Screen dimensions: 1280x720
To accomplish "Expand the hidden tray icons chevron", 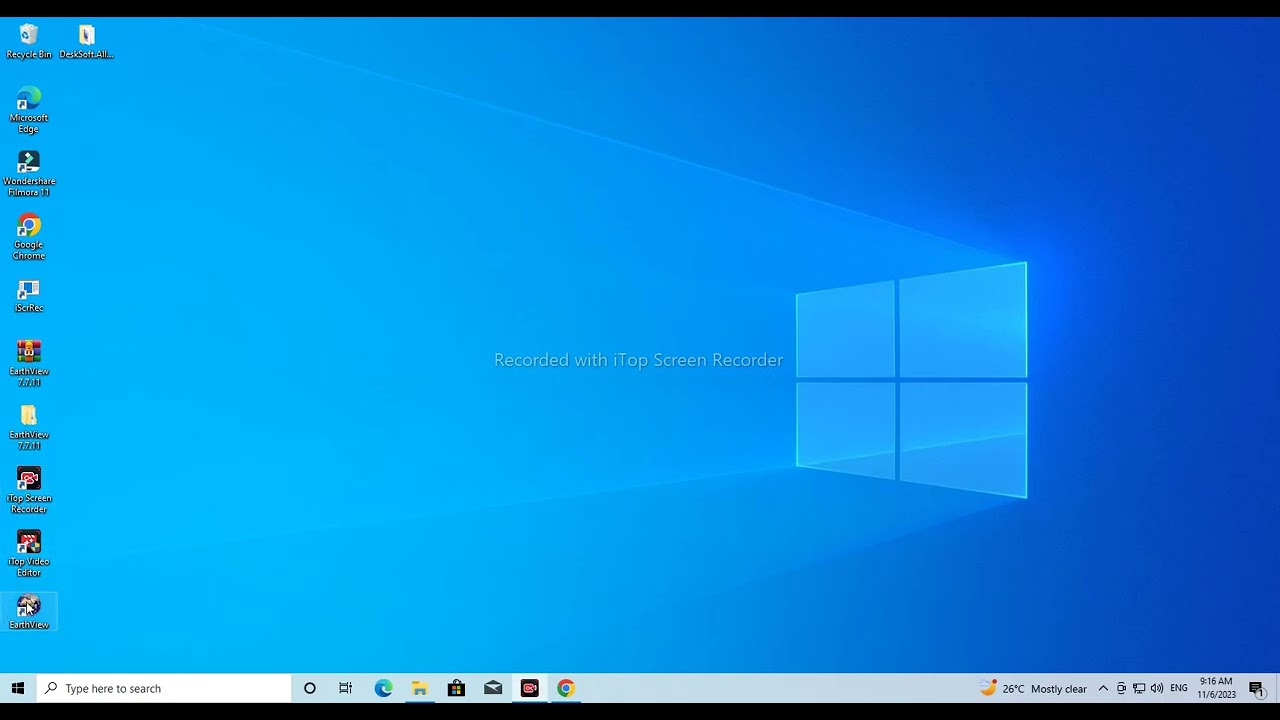I will [x=1103, y=688].
